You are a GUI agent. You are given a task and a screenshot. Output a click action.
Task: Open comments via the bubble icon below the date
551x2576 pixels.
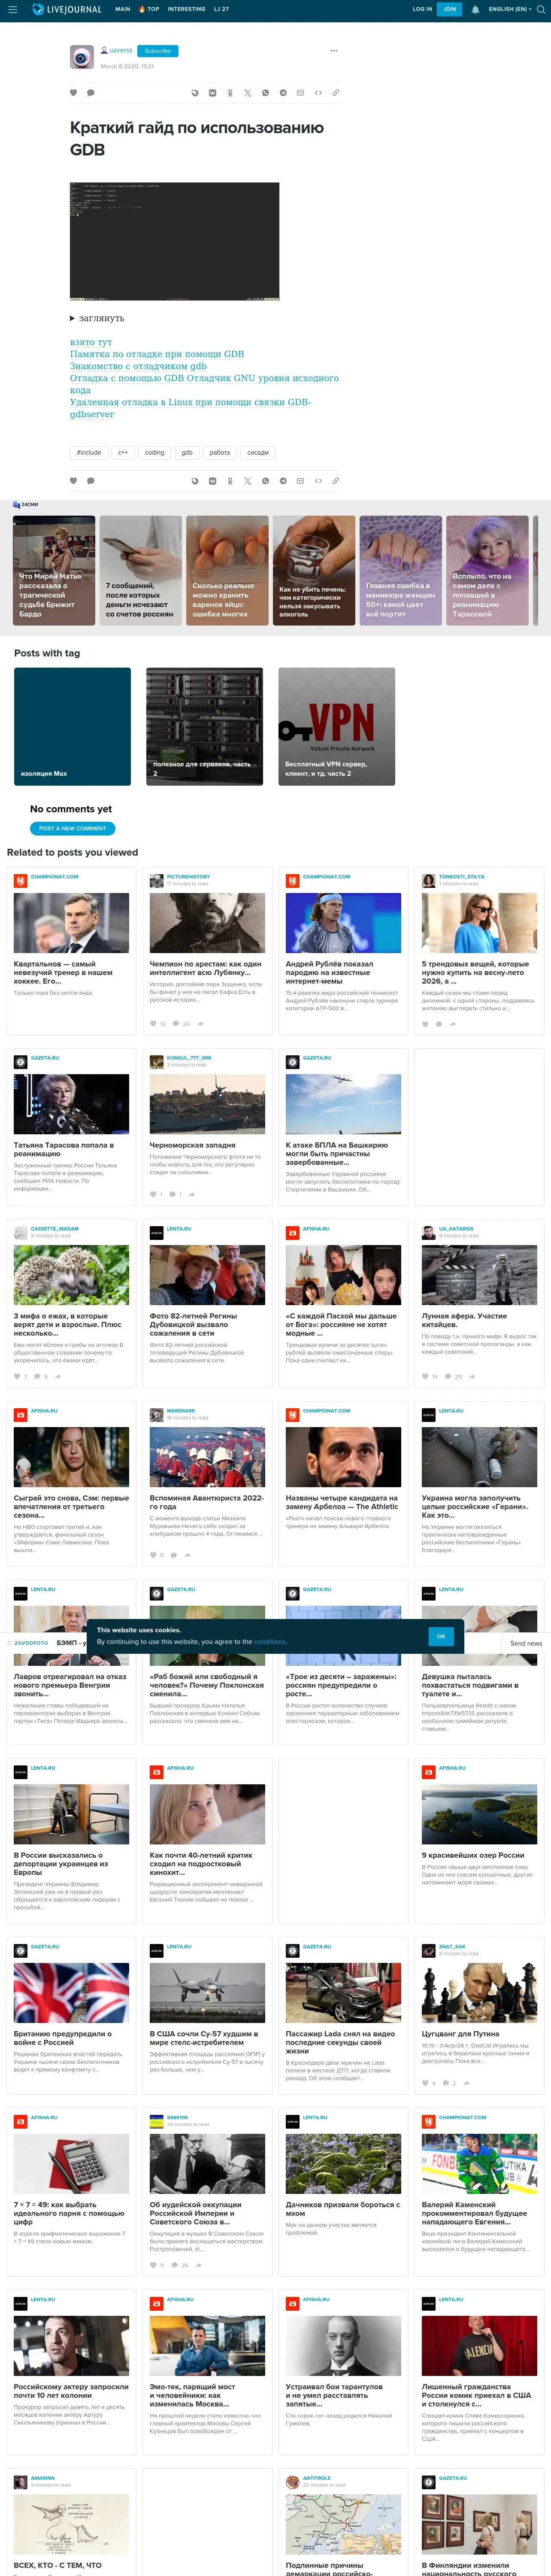coord(90,93)
